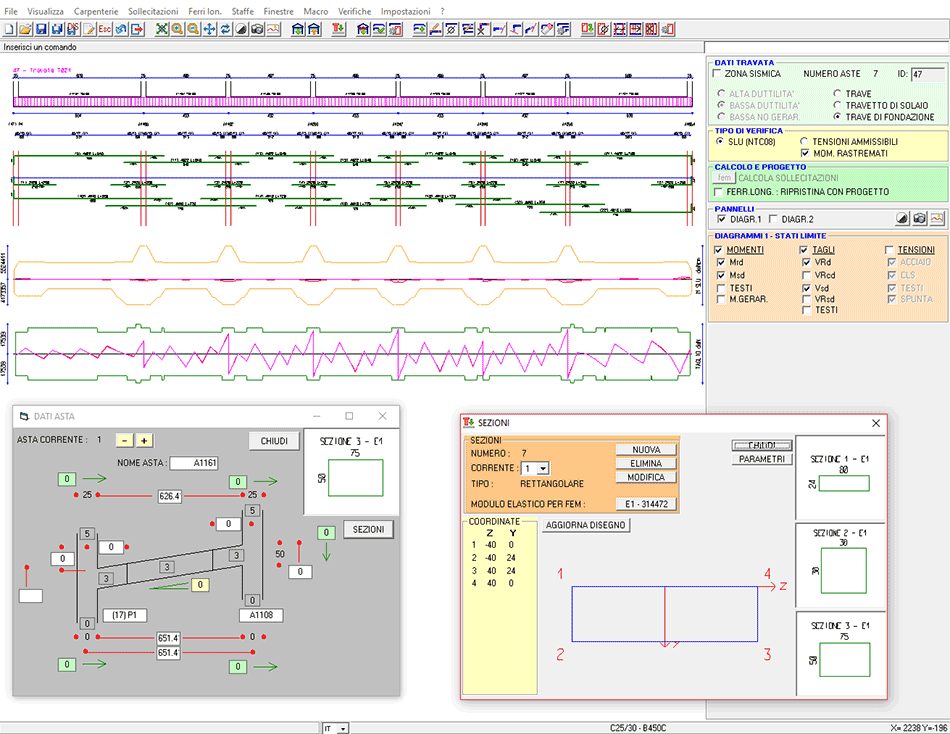This screenshot has height=734, width=950.
Task: Enable the ZONA SISMICA checkbox
Action: tap(717, 73)
